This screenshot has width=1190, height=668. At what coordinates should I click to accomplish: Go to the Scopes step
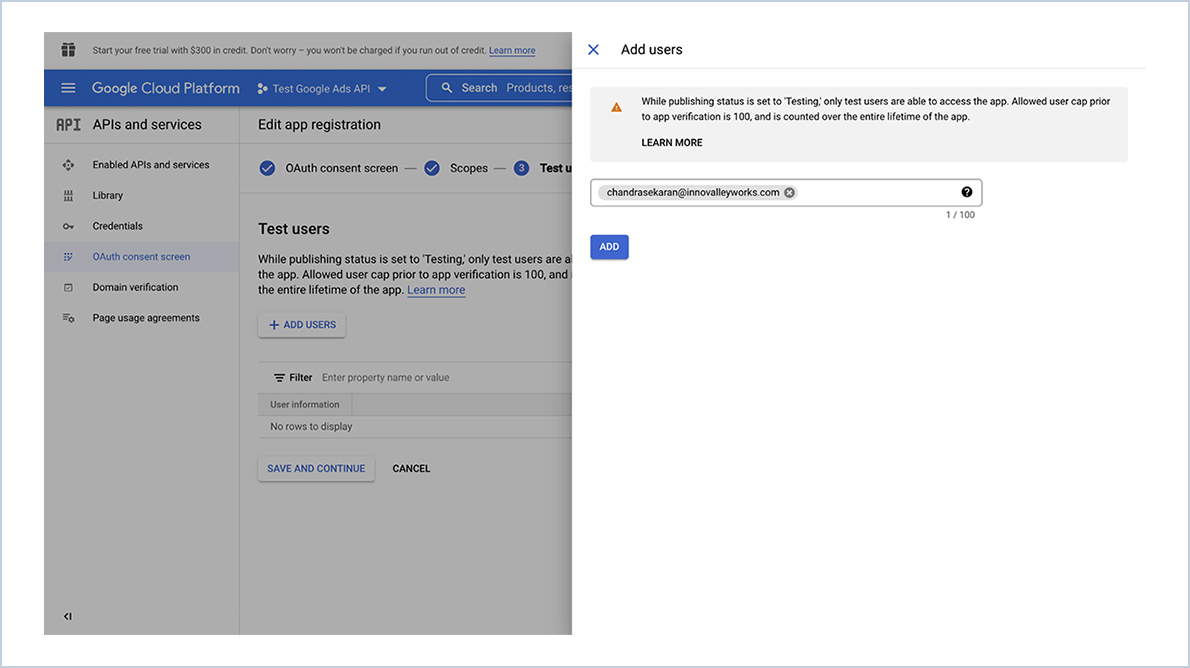tap(469, 168)
